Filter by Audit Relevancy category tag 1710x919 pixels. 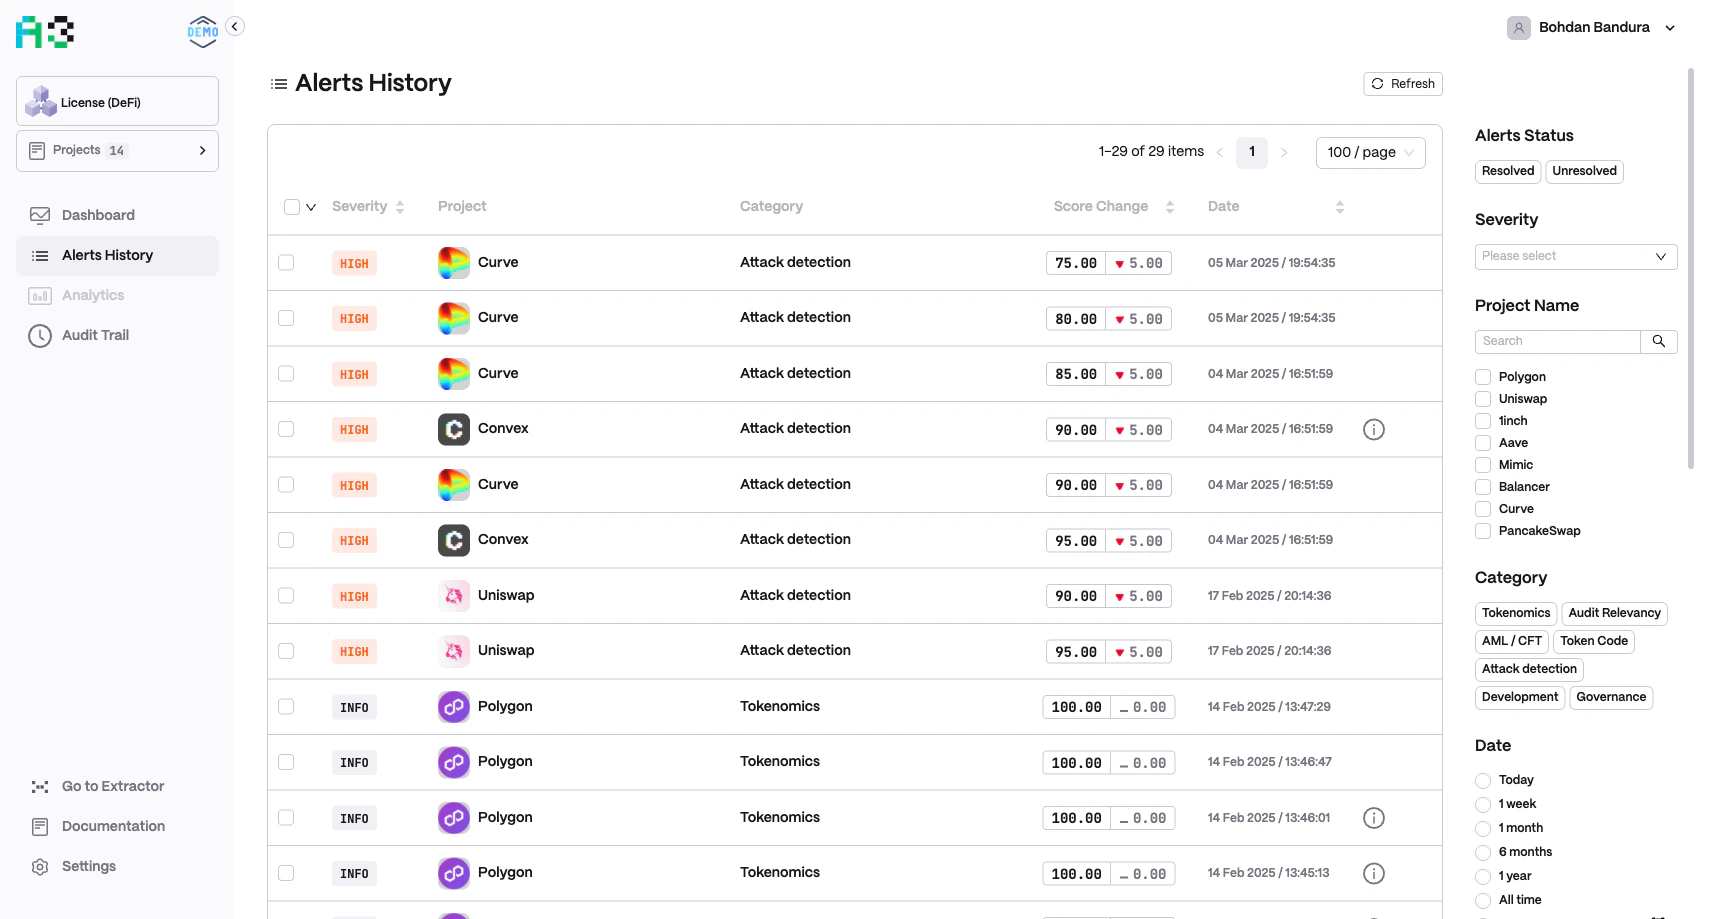[x=1614, y=613]
